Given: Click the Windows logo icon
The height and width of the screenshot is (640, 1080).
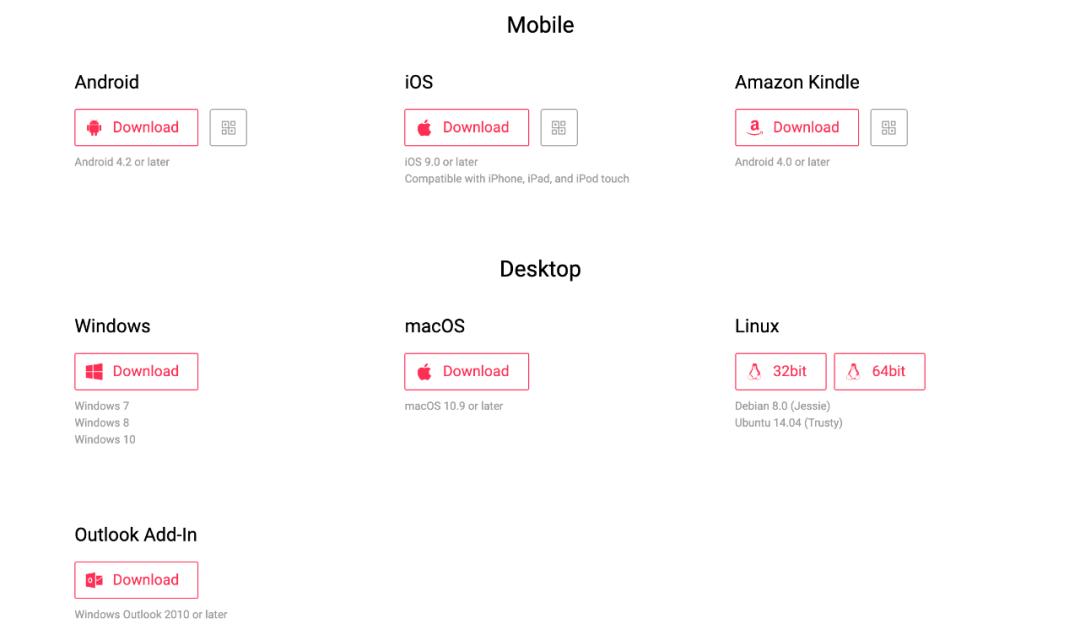Looking at the screenshot, I should pos(95,372).
